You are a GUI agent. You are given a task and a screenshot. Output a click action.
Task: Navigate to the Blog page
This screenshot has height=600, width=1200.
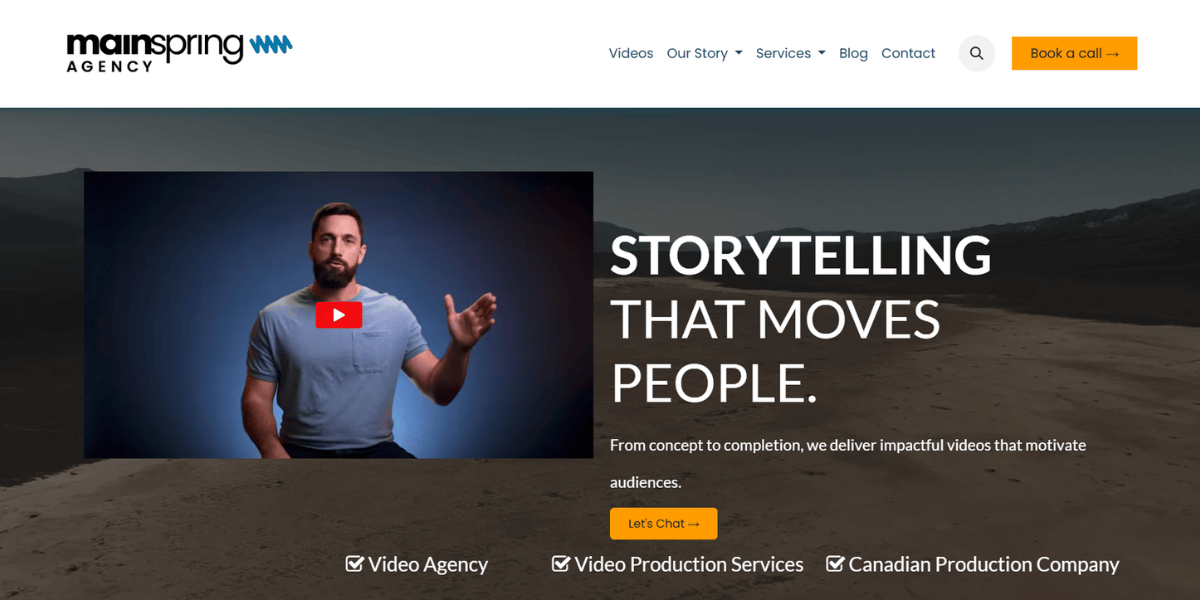point(853,53)
